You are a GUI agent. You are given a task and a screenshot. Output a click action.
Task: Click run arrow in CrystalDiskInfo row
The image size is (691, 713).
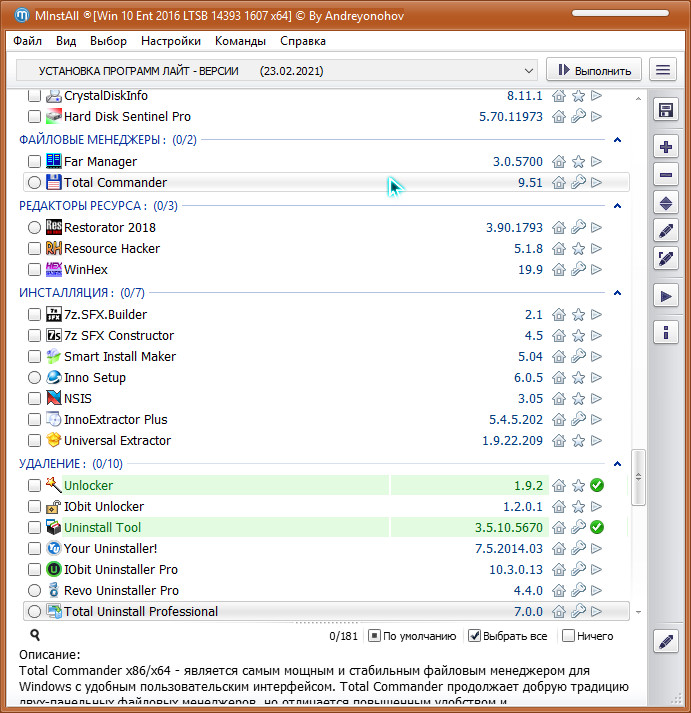(596, 95)
